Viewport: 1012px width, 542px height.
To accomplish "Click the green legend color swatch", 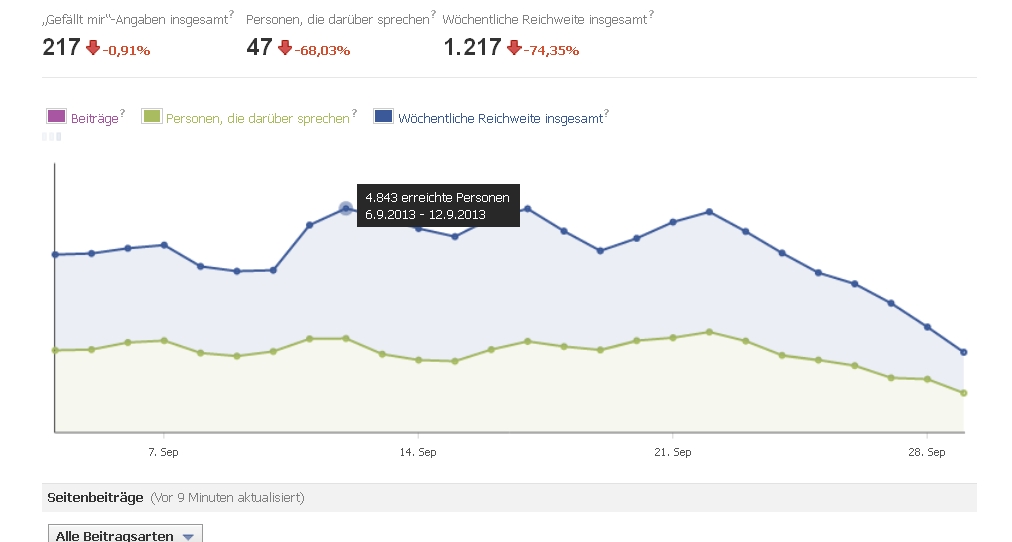I will pos(151,117).
